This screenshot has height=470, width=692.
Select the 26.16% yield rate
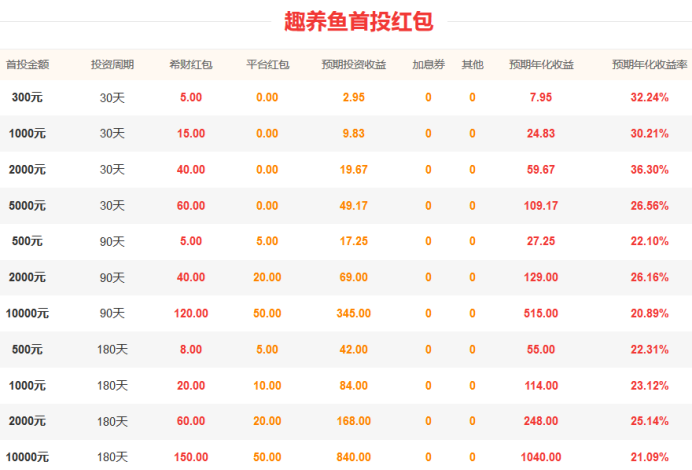650,277
